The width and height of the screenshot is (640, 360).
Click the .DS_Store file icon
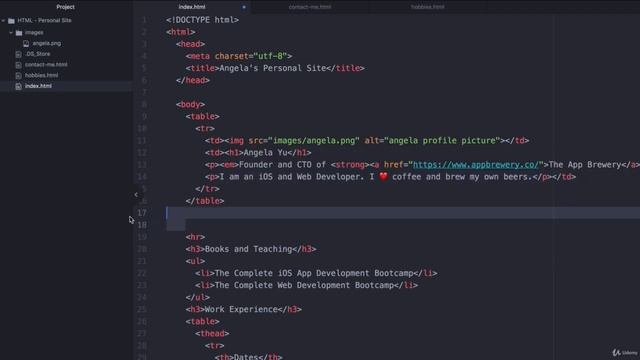click(18, 54)
